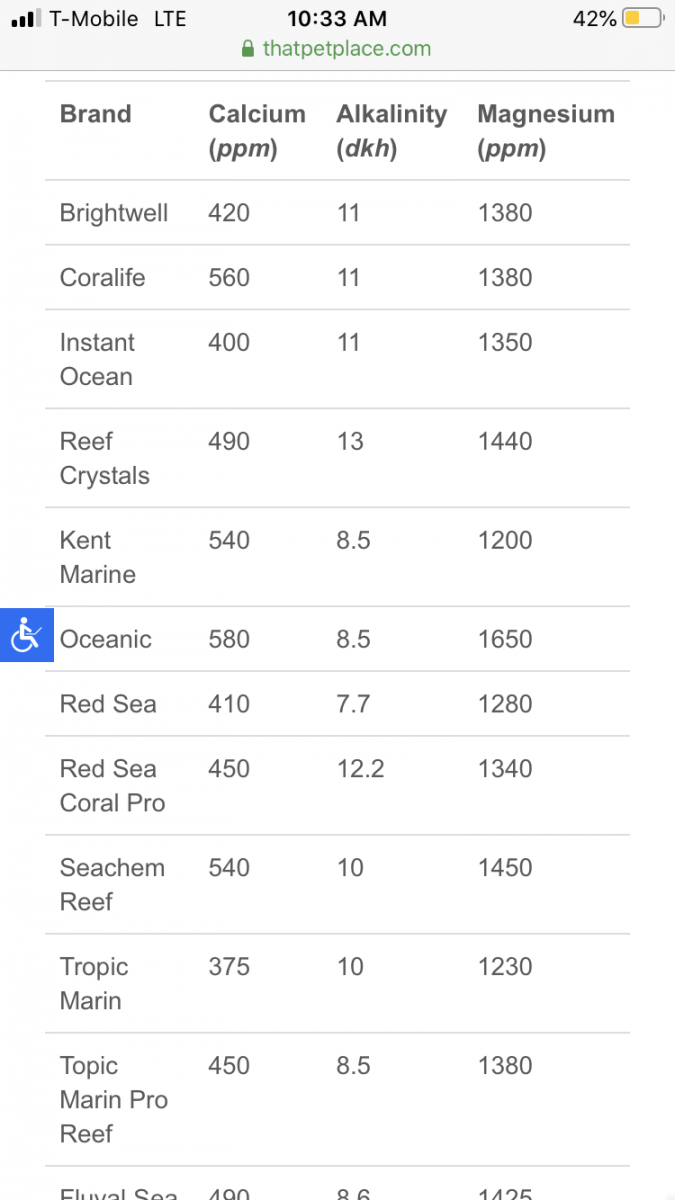Select the Brand column header
The height and width of the screenshot is (1200, 675).
click(95, 114)
